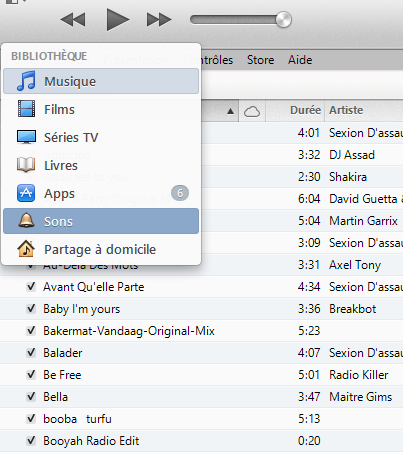403x454 pixels.
Task: Select the song Bella
Action: tap(56, 397)
